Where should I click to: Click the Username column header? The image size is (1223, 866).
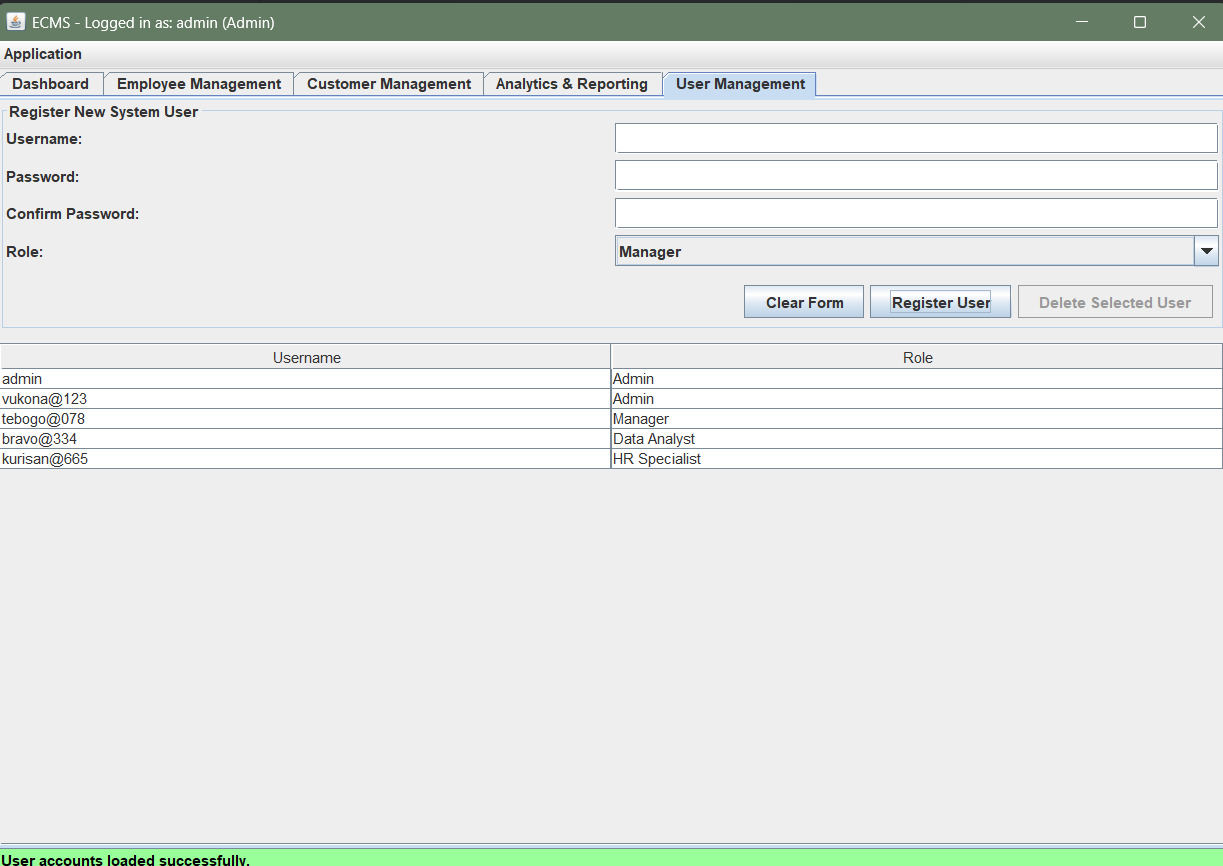click(305, 357)
